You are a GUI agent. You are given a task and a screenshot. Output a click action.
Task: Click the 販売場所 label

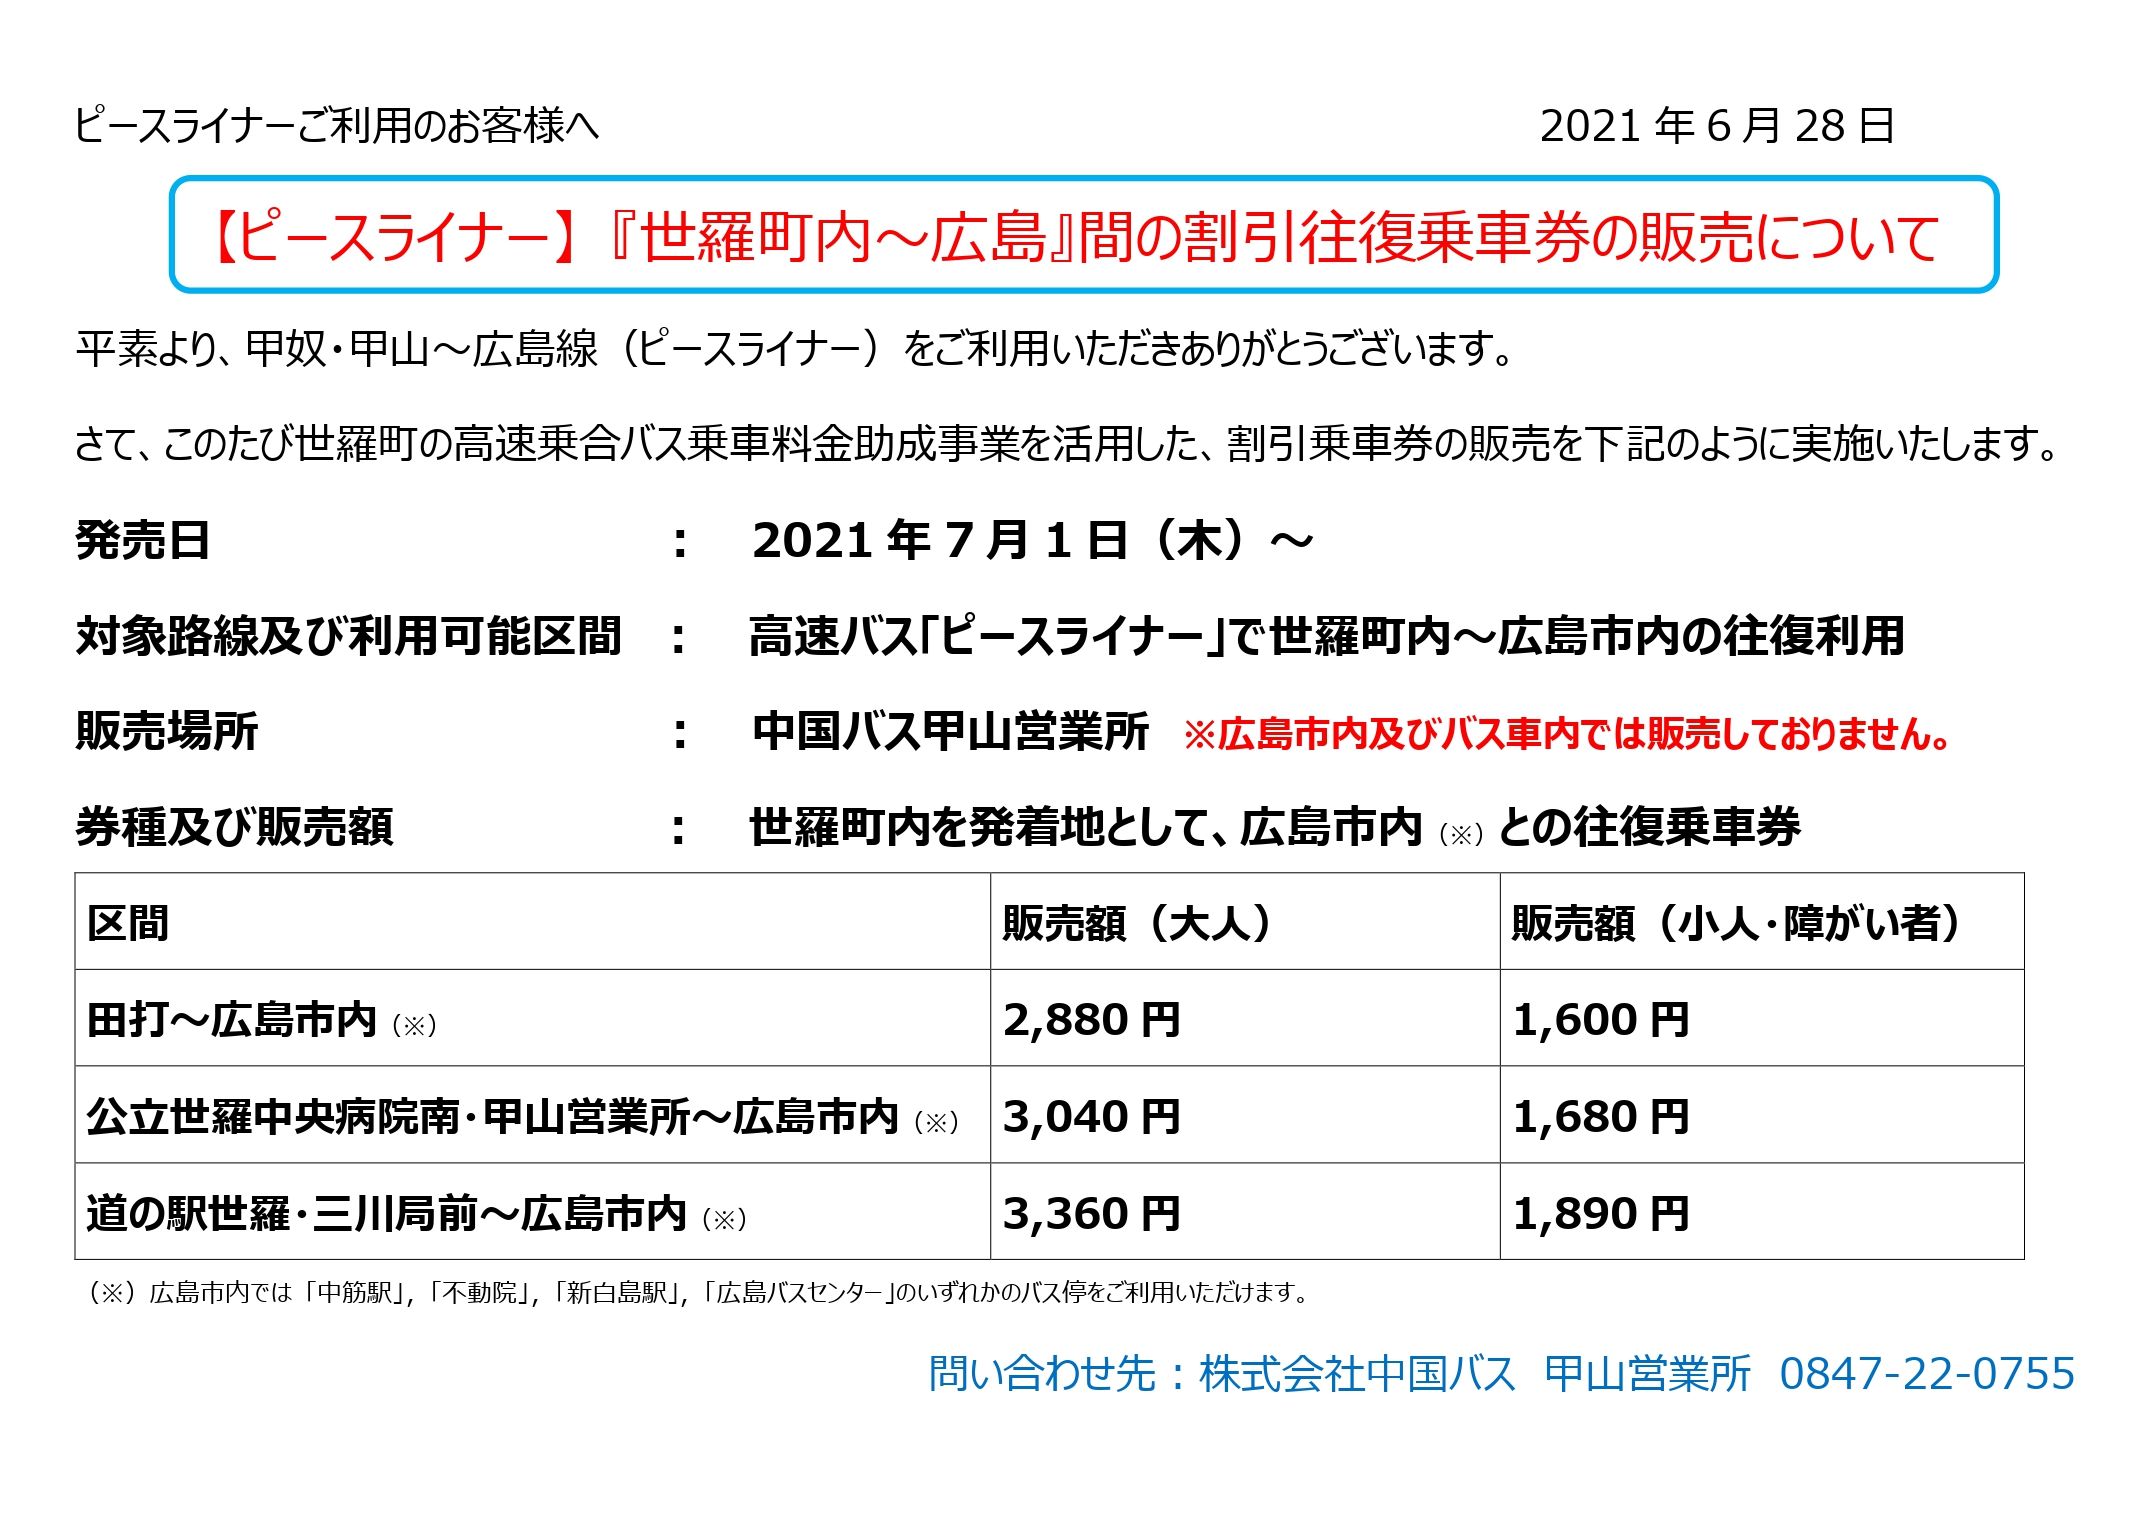tap(167, 731)
